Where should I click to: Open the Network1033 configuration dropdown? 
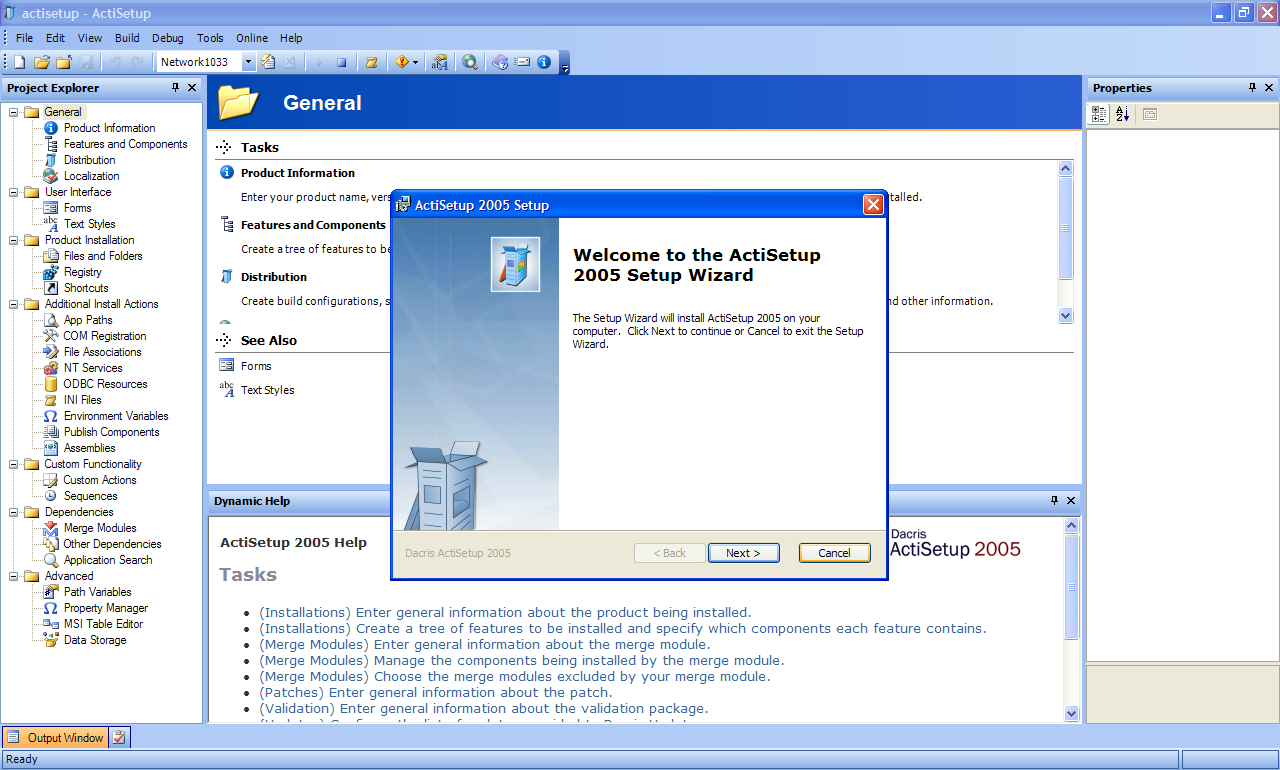pos(249,62)
